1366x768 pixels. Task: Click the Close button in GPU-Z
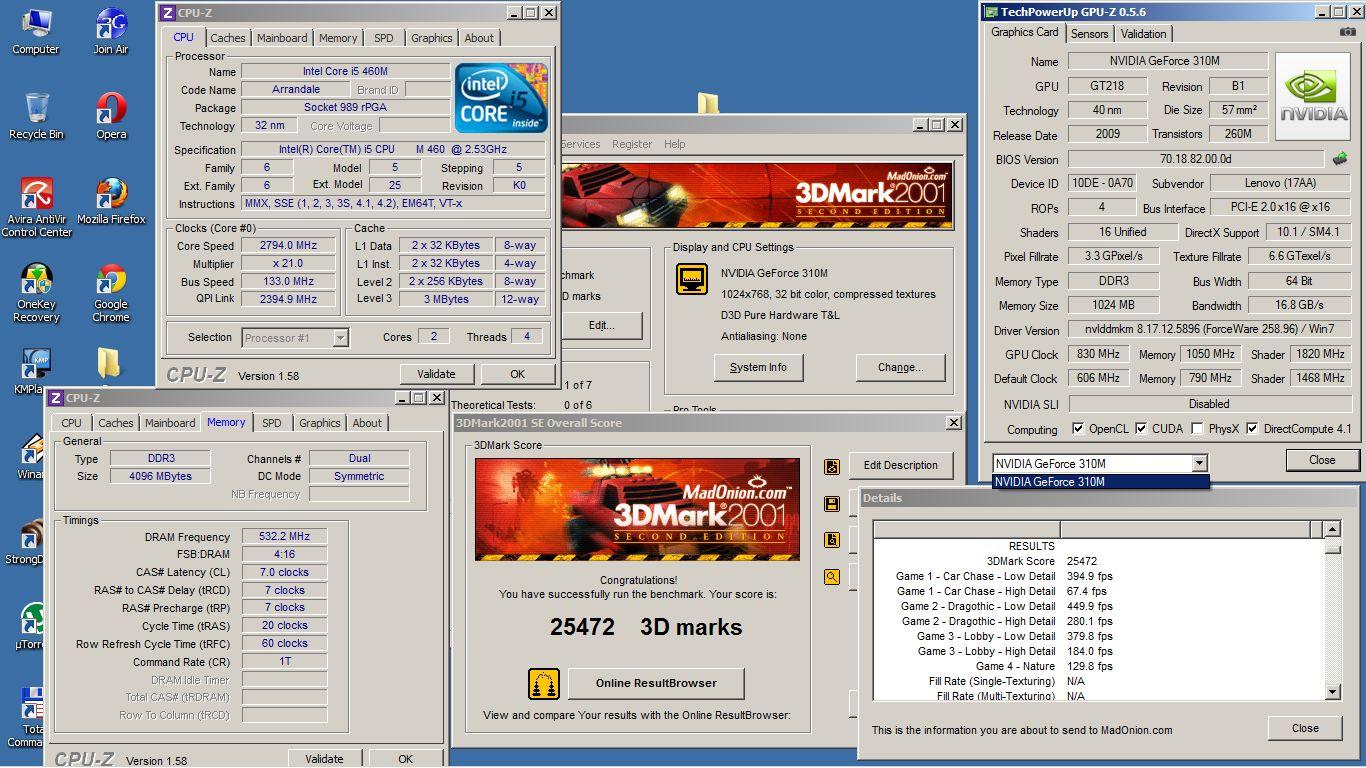pyautogui.click(x=1322, y=460)
